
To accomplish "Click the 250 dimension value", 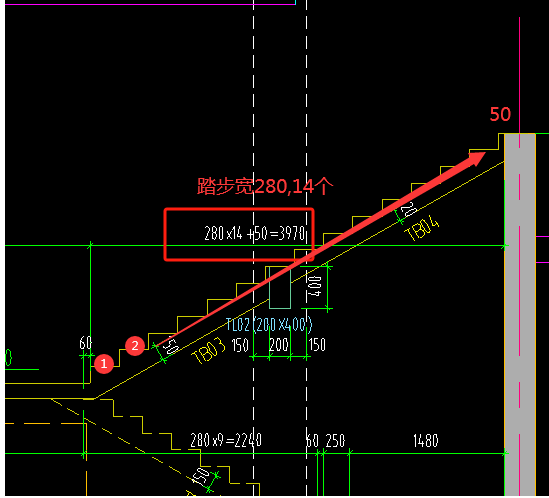I will point(335,441).
